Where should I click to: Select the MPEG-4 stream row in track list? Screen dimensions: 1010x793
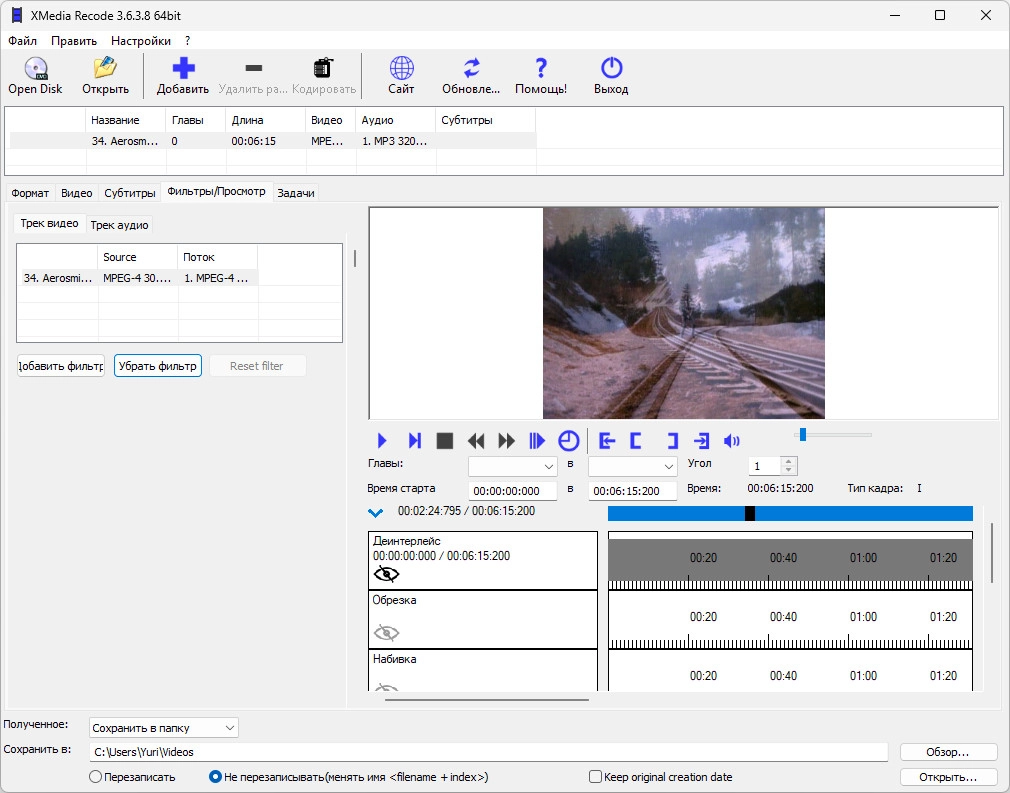click(x=140, y=278)
